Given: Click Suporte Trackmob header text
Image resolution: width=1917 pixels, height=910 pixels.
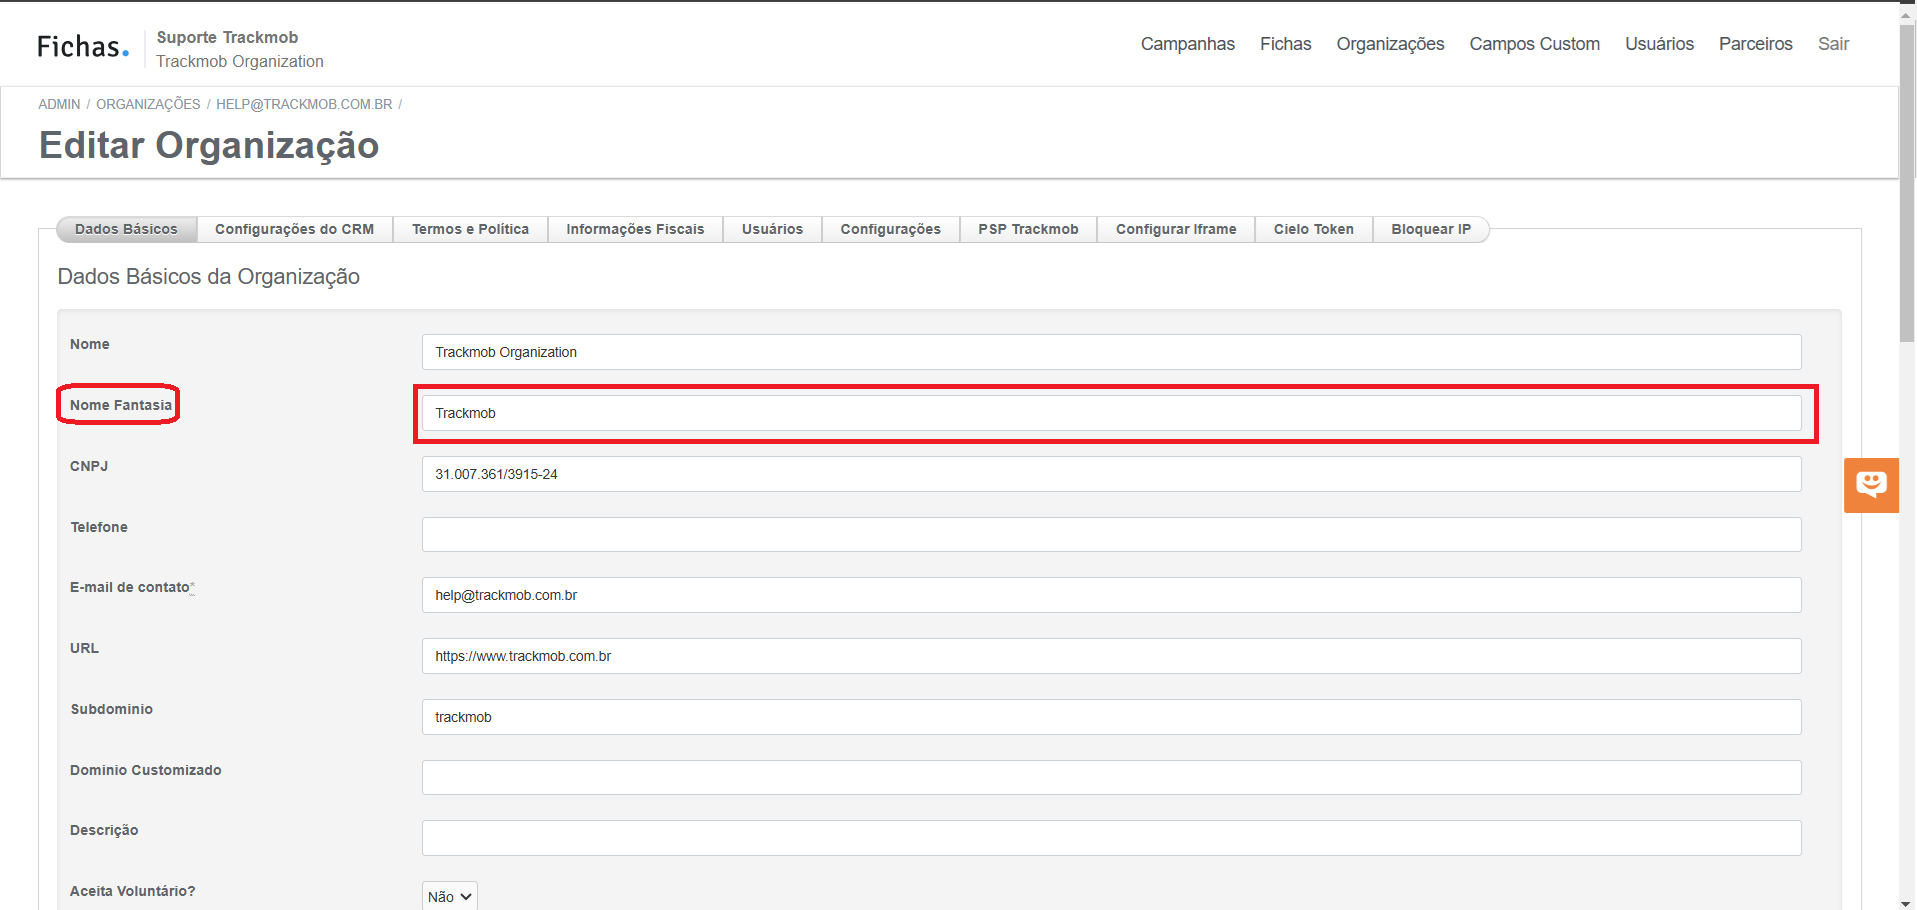Looking at the screenshot, I should click(x=227, y=37).
